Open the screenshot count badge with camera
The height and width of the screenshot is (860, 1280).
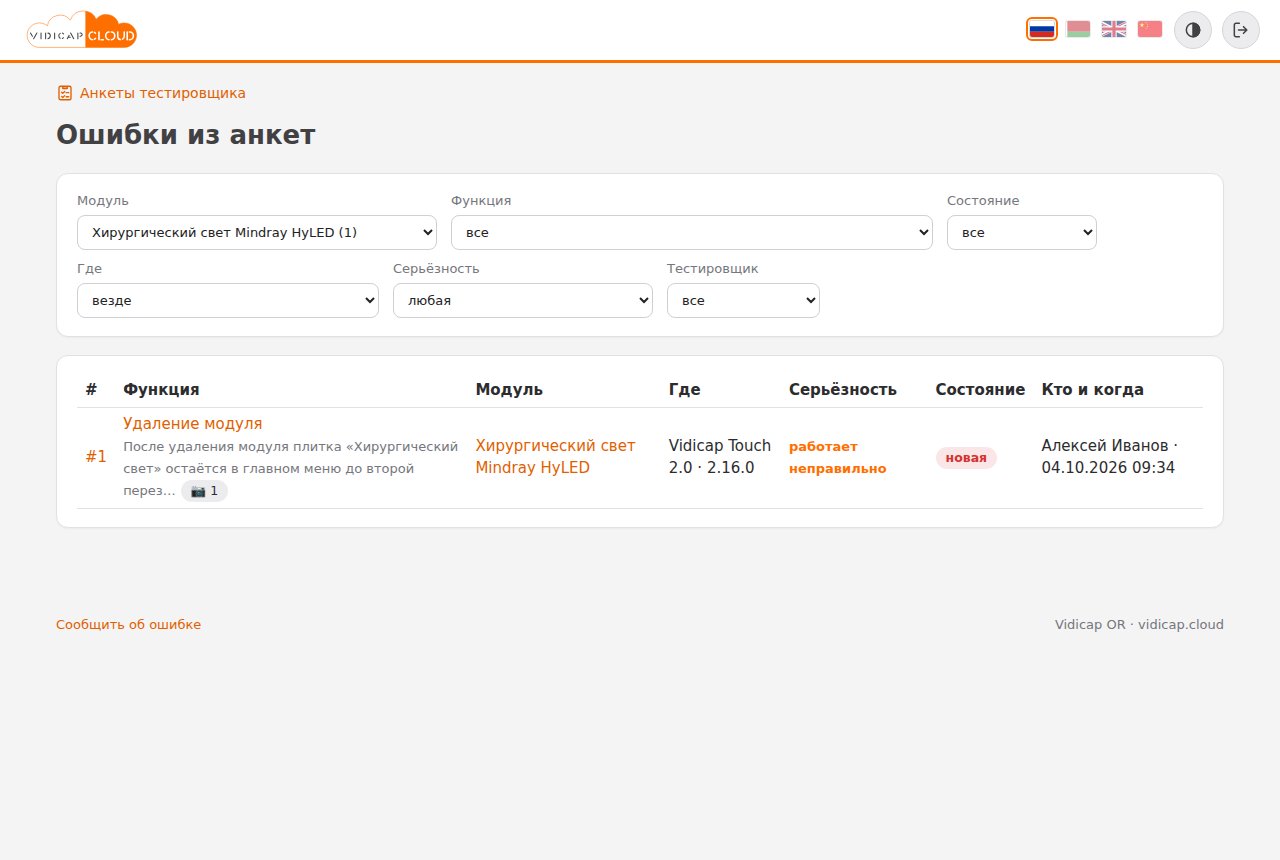point(204,491)
